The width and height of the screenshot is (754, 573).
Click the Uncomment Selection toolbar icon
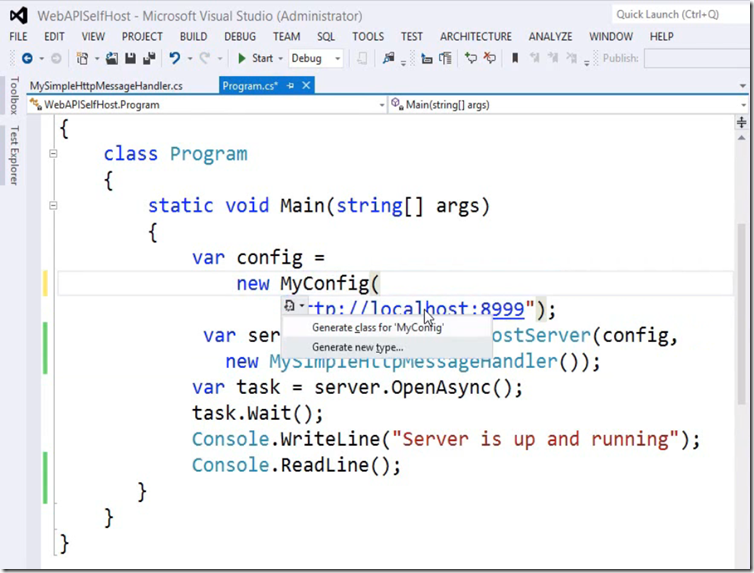point(490,59)
